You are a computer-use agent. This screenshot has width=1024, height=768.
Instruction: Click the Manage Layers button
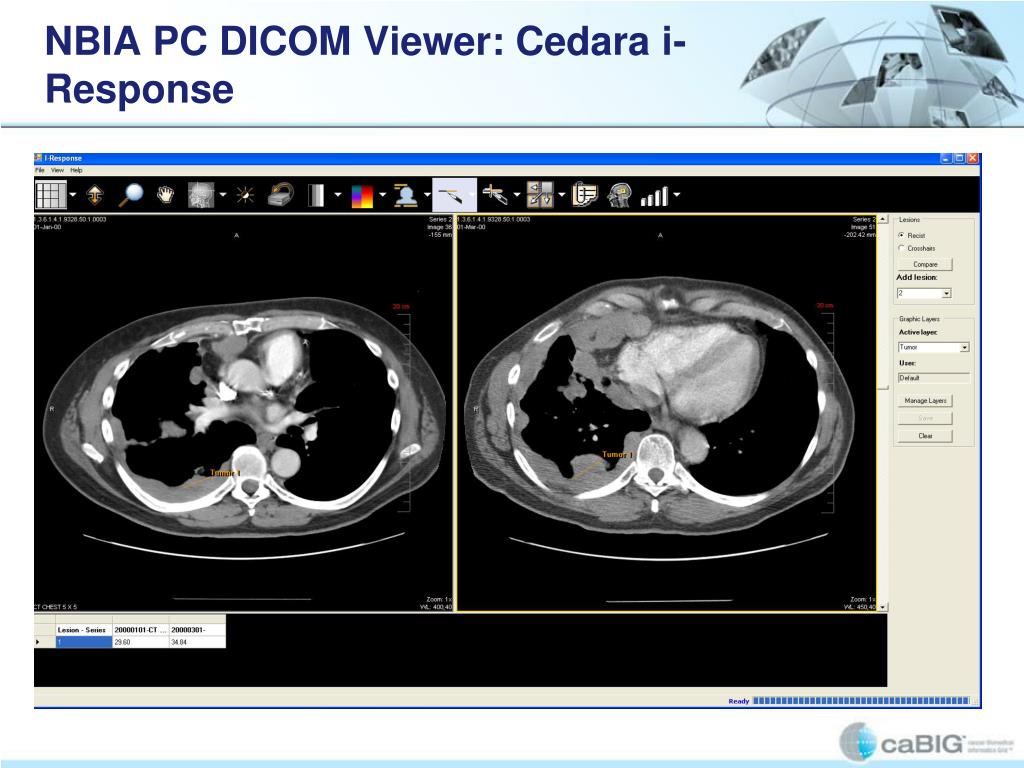(x=925, y=400)
